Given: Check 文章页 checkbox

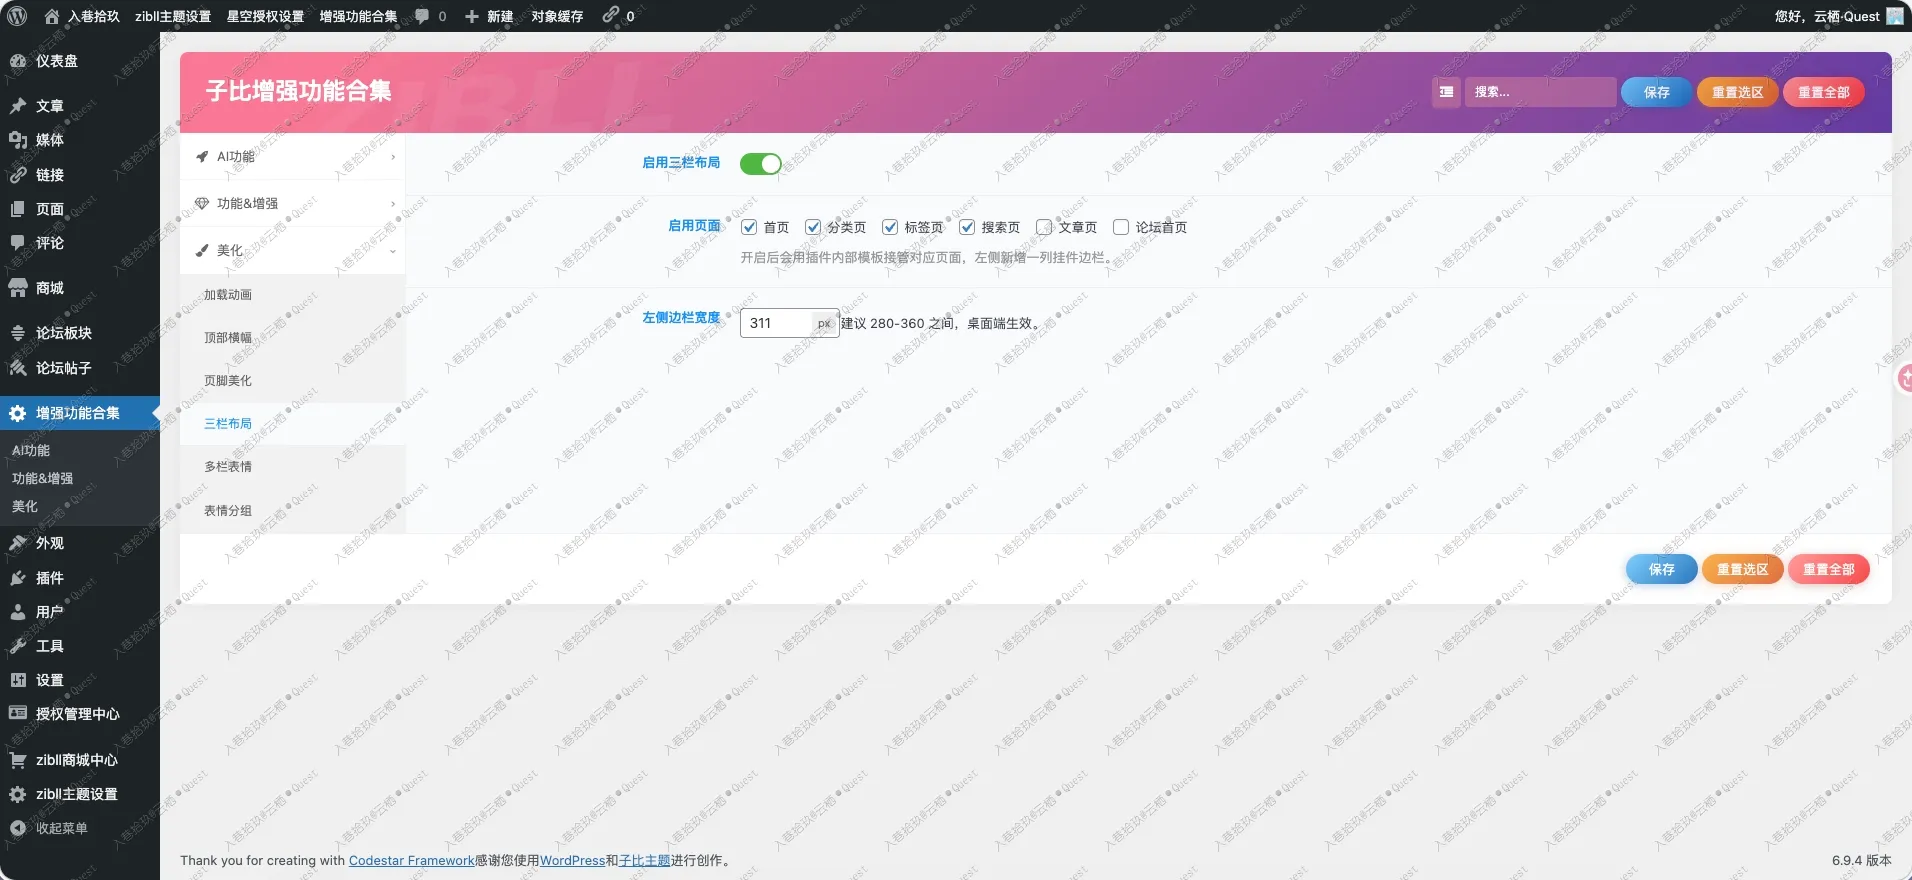Looking at the screenshot, I should pos(1044,227).
